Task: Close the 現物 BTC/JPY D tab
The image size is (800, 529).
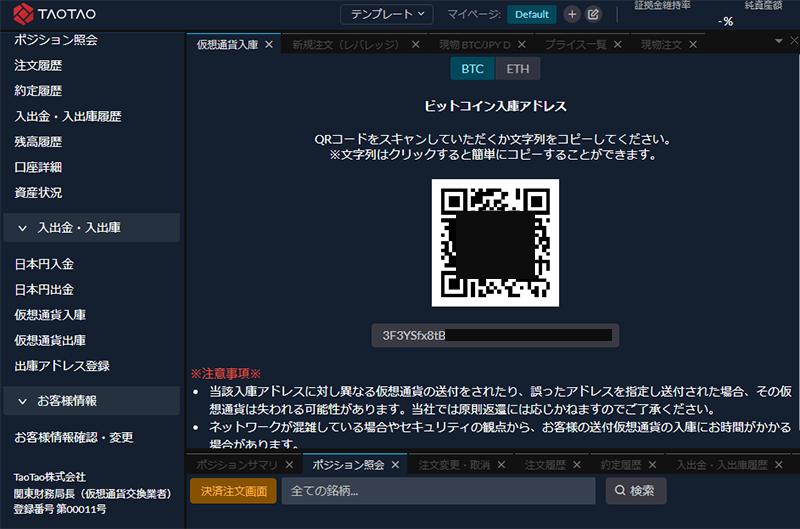Action: point(521,45)
